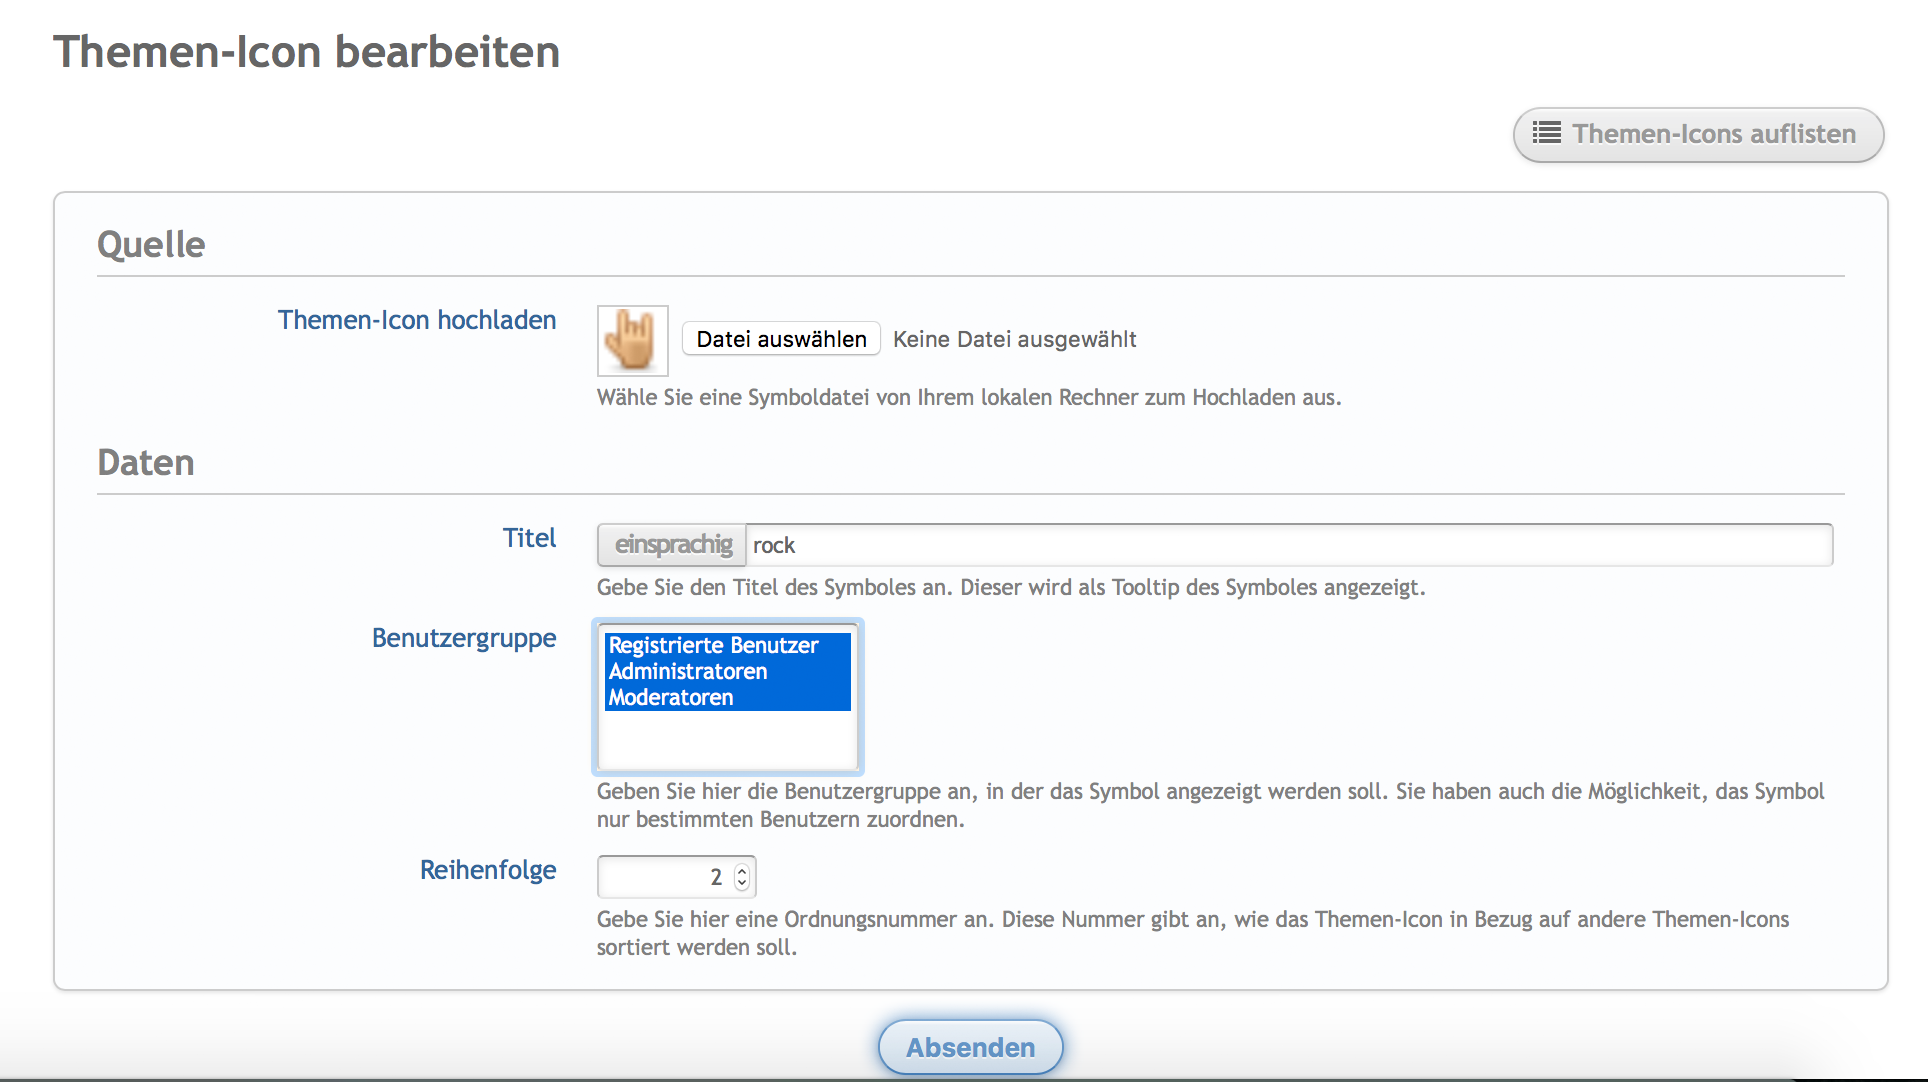The image size is (1928, 1082).
Task: Decrease Reihenfolge with the down arrow
Action: click(742, 883)
